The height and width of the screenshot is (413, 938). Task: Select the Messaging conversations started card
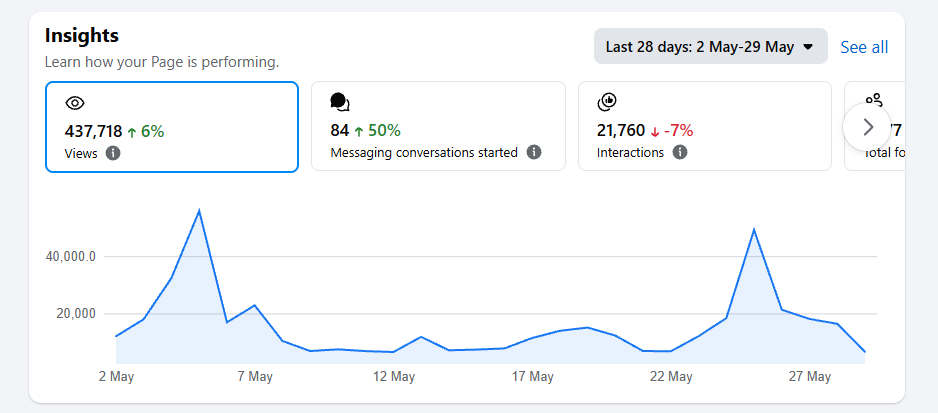pos(438,126)
